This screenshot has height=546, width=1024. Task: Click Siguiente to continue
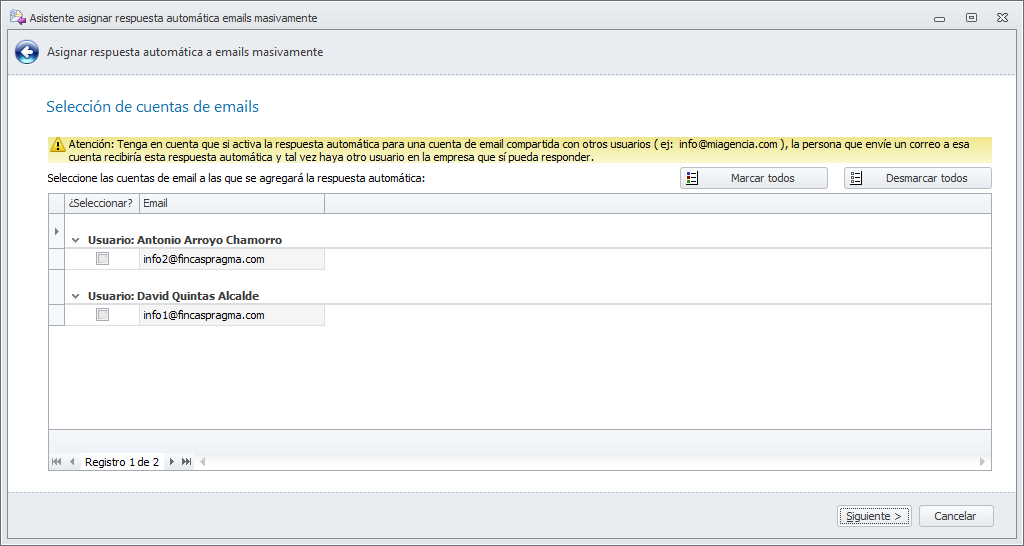coord(874,517)
